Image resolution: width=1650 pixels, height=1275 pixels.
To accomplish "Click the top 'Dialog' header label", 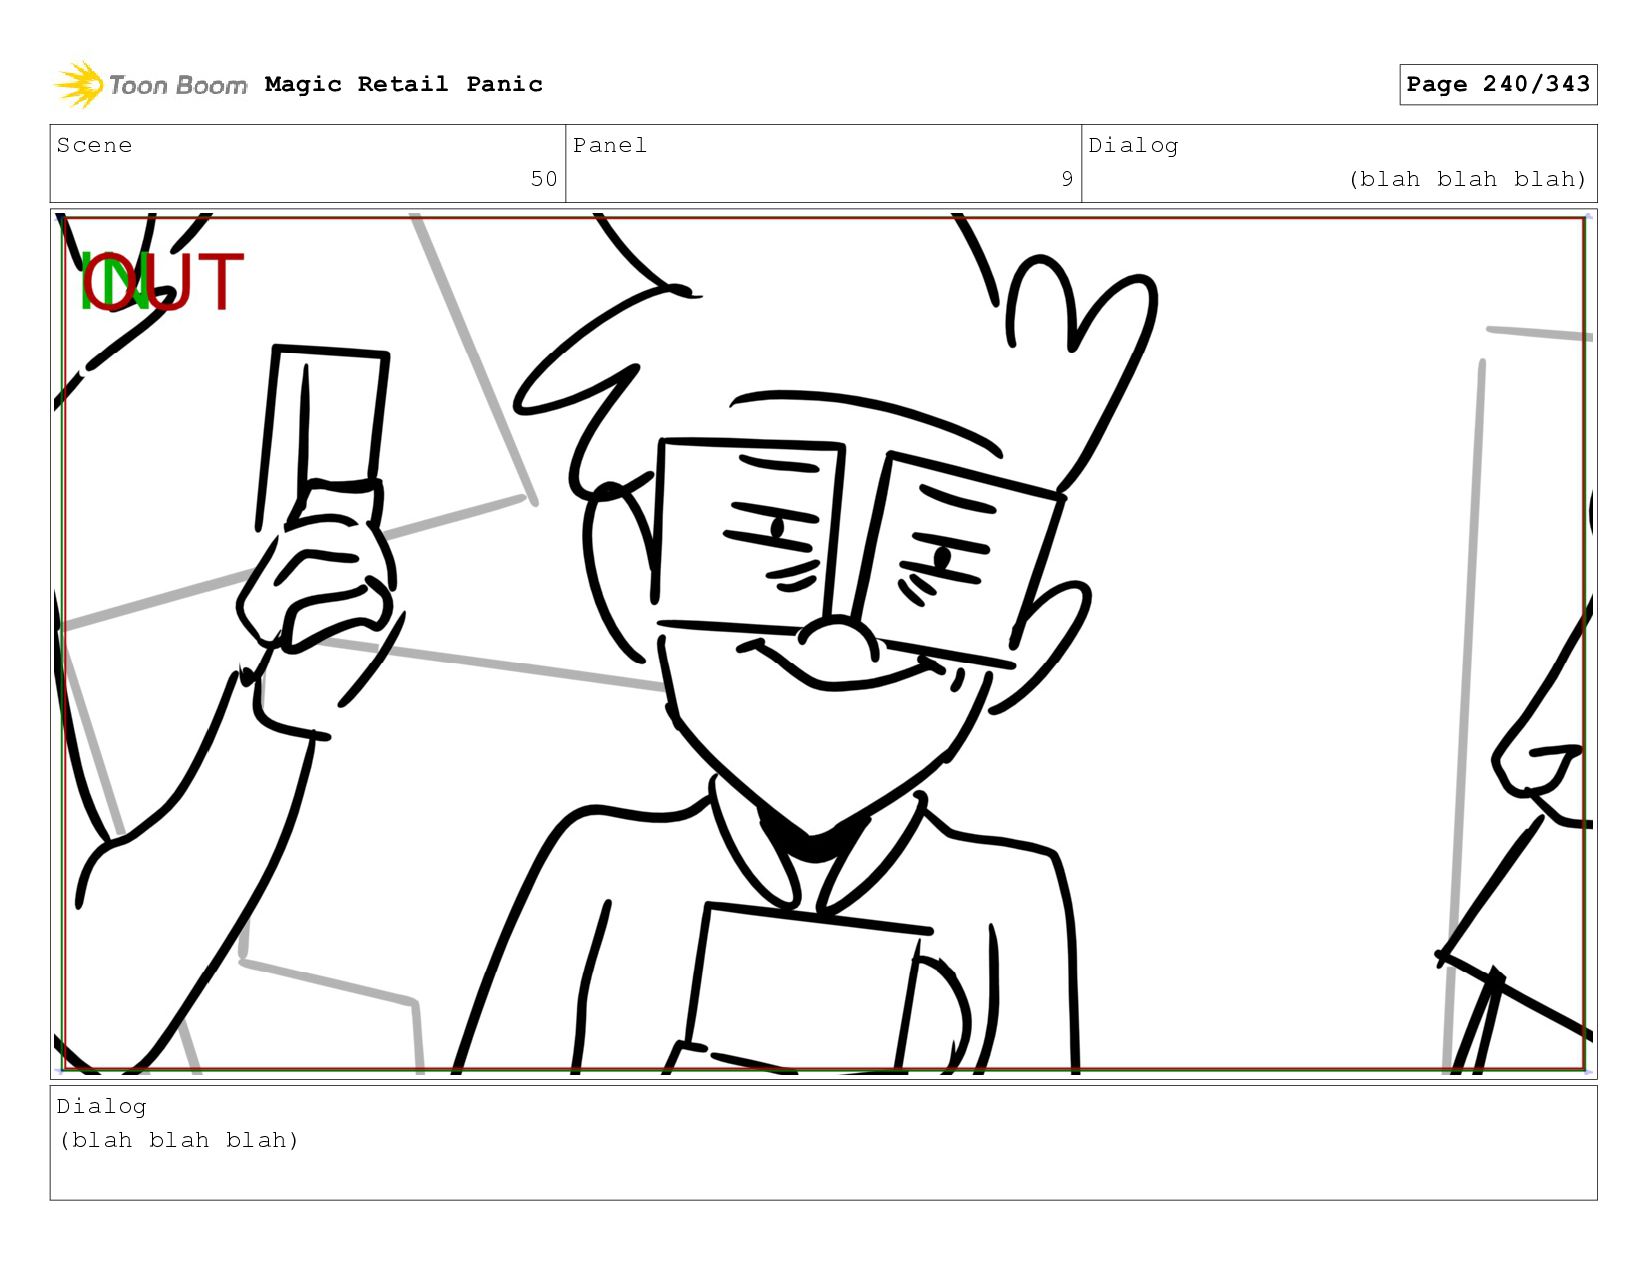I will (x=1133, y=145).
